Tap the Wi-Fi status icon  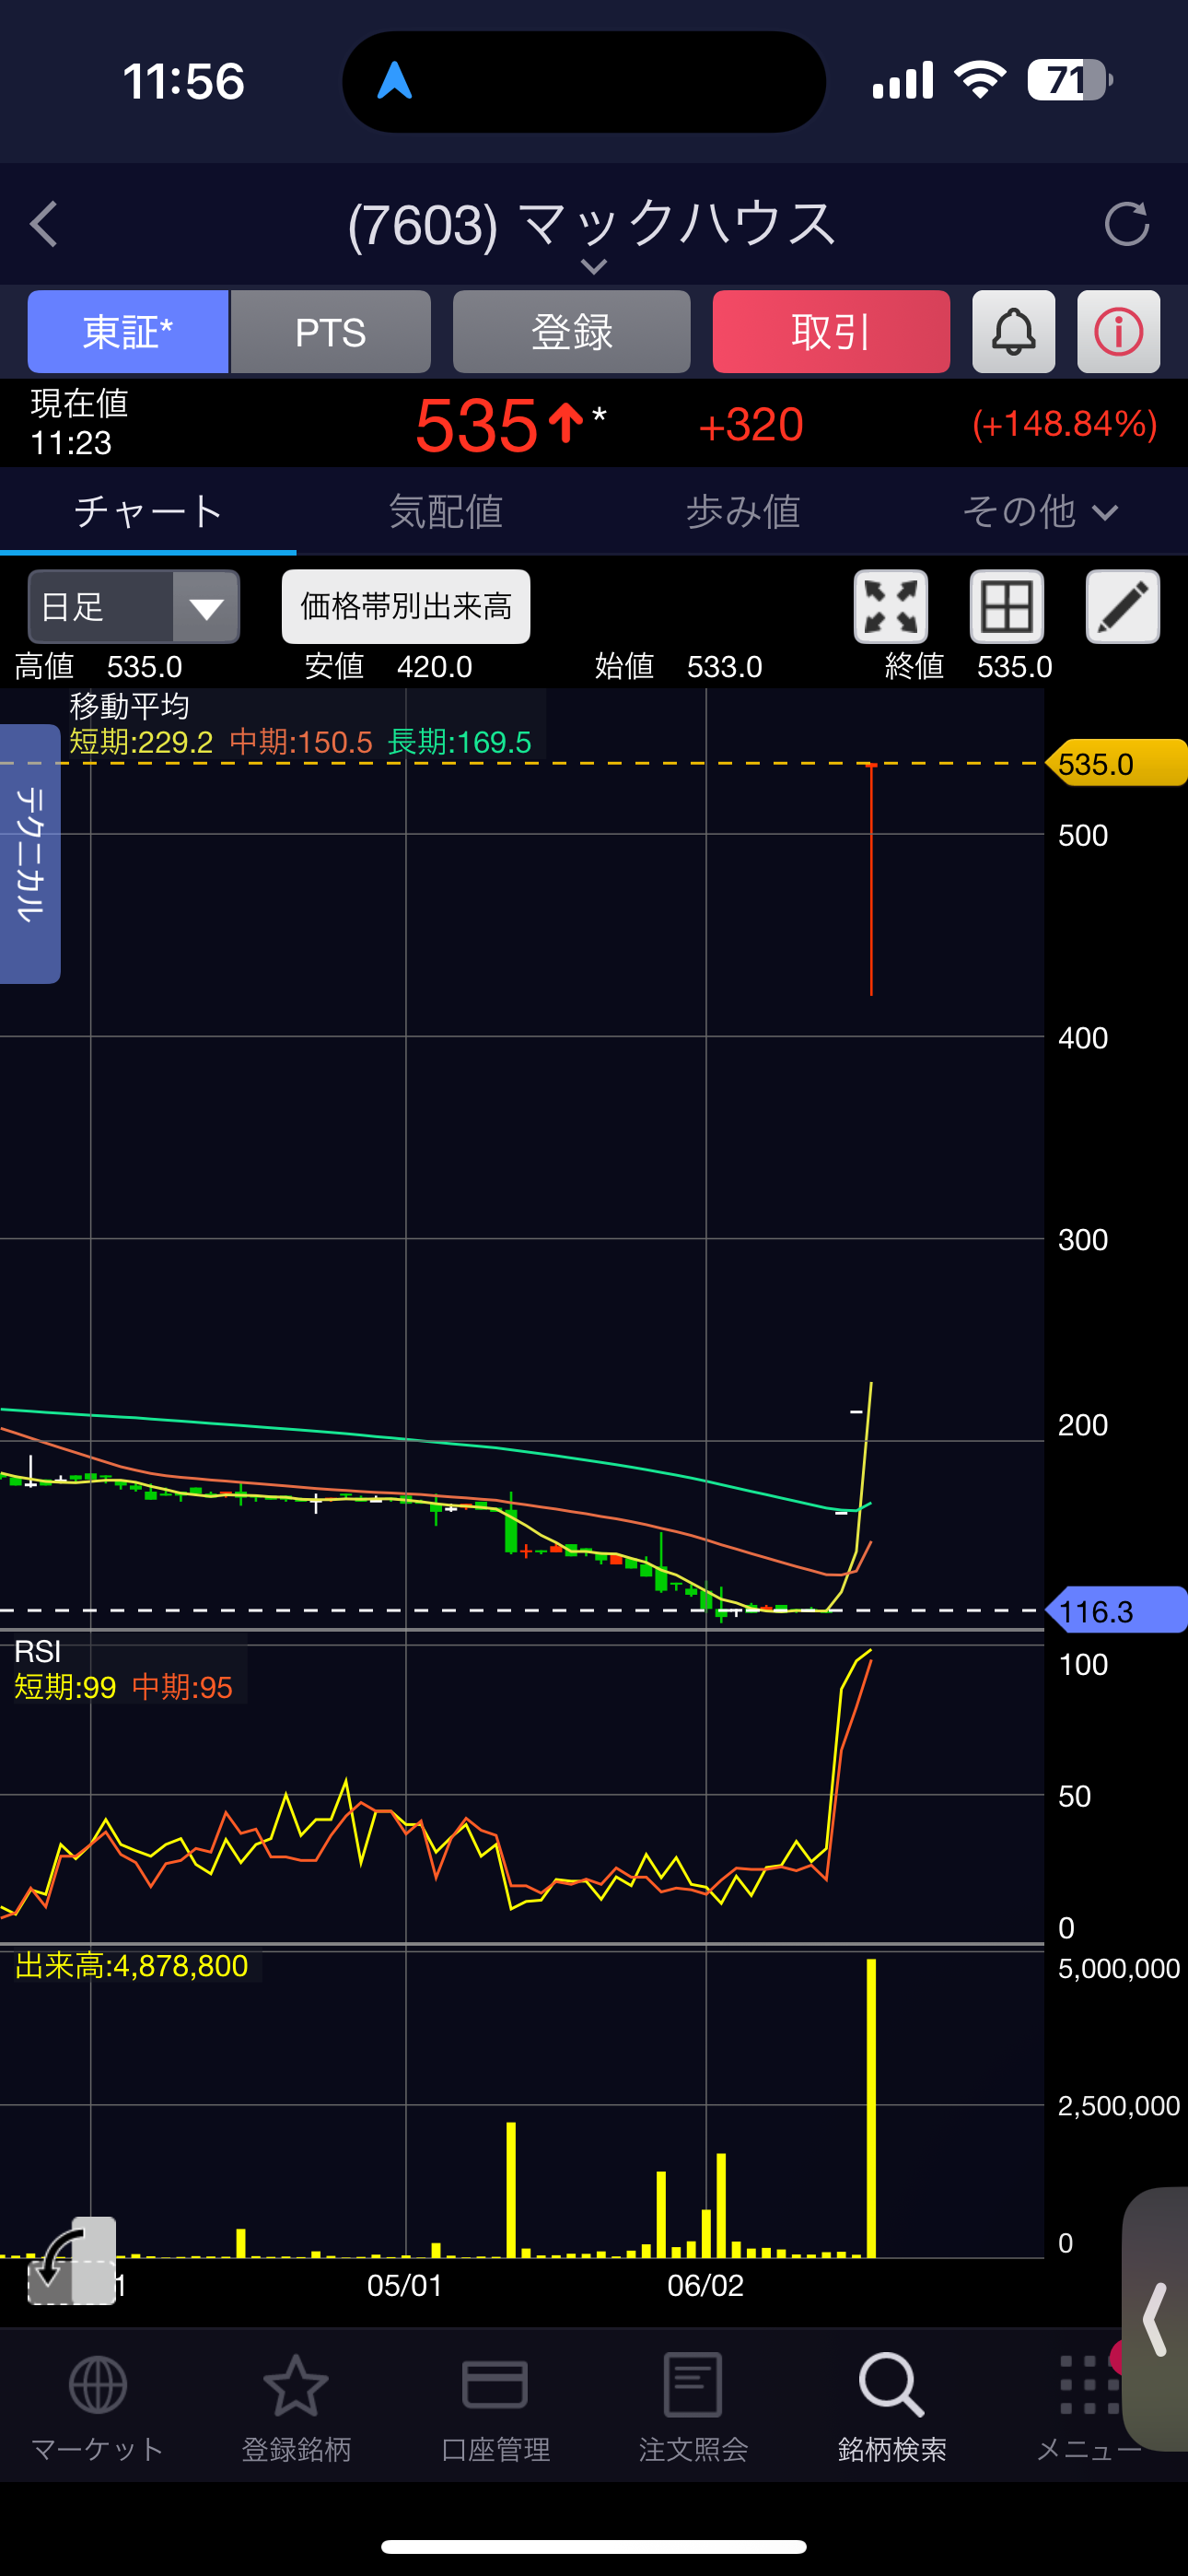click(x=980, y=80)
